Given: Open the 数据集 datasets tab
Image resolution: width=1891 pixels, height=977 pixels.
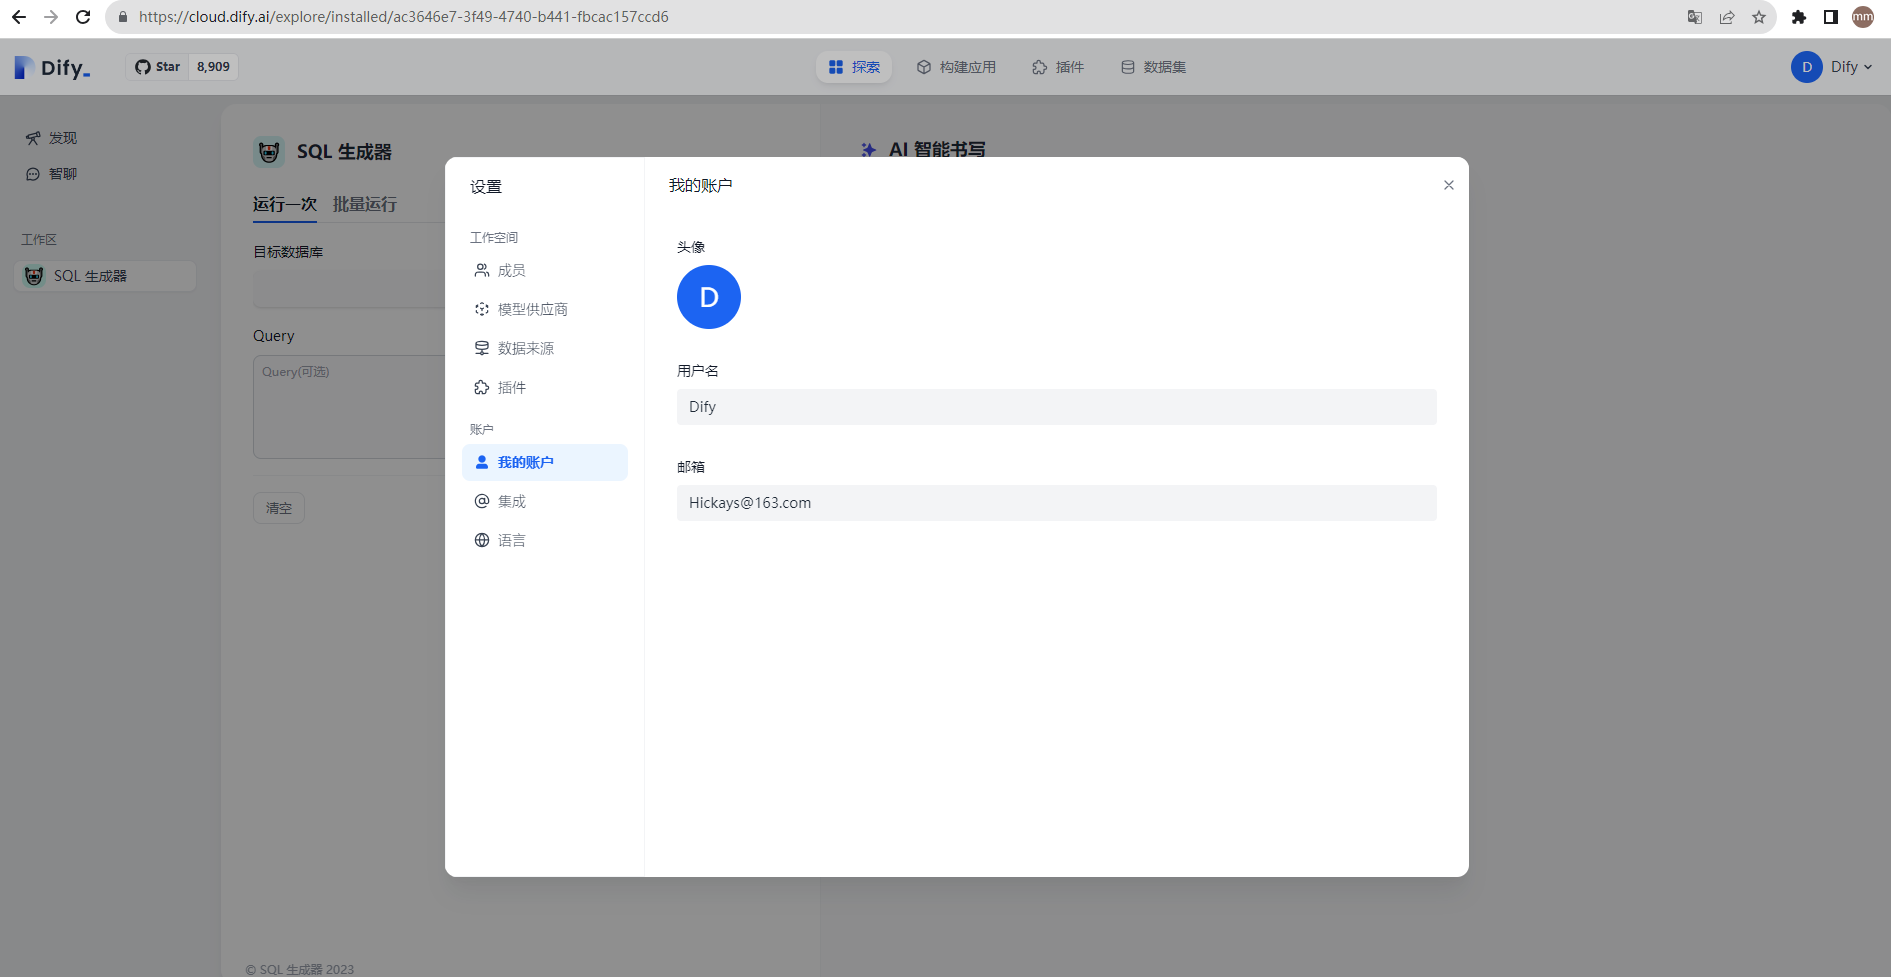Looking at the screenshot, I should tap(1153, 67).
